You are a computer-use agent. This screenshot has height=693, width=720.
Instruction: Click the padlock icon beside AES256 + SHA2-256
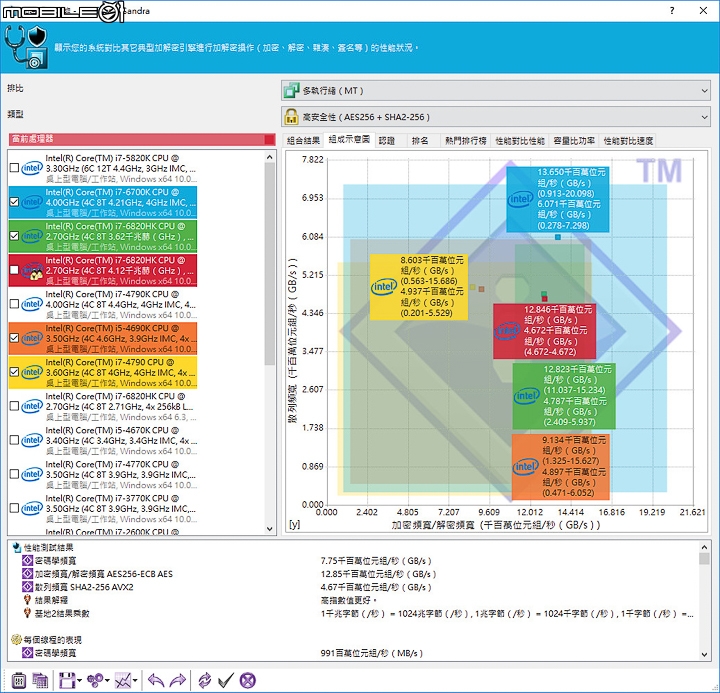[291, 117]
